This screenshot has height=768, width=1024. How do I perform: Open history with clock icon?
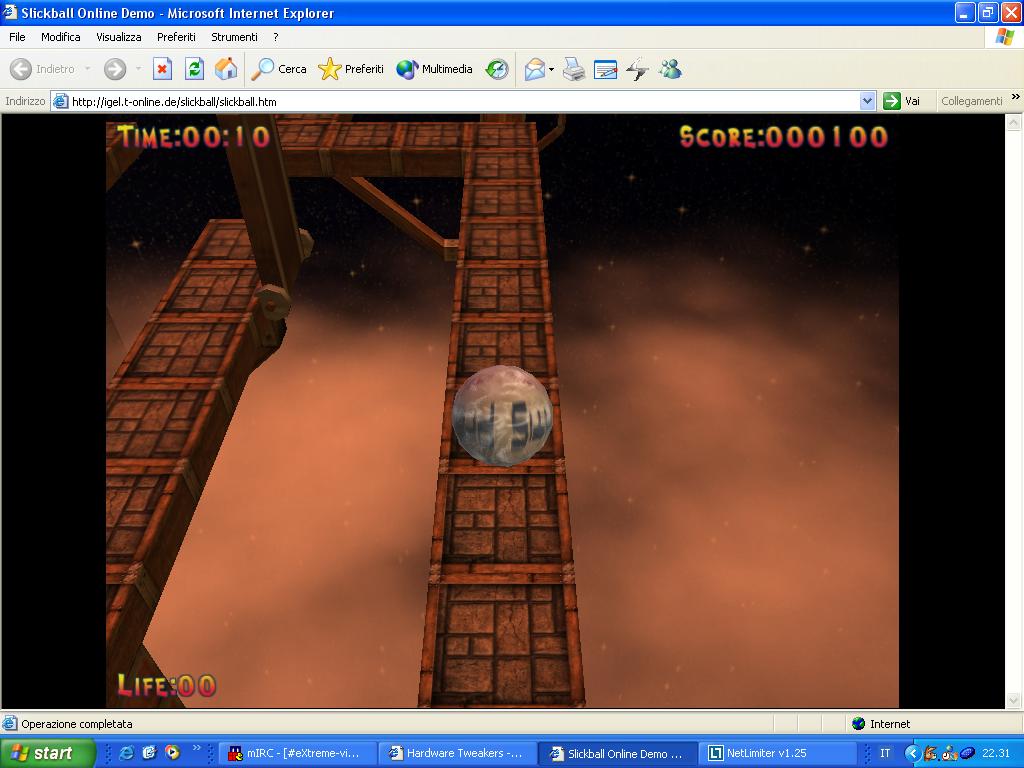(497, 69)
